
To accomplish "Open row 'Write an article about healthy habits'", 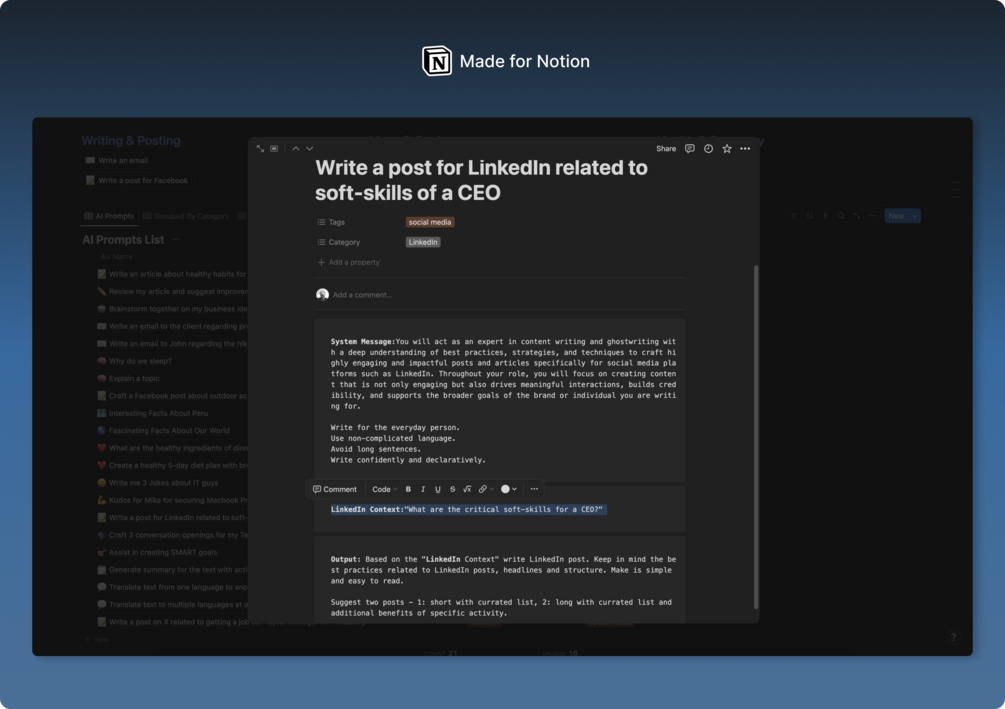I will (172, 274).
